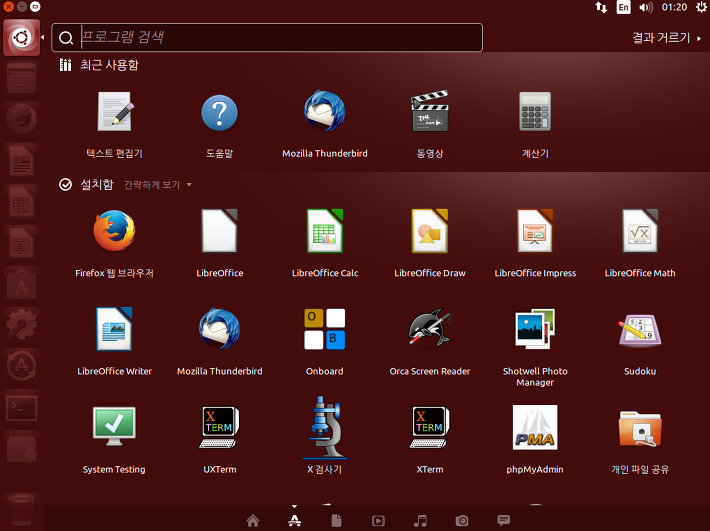Click the 프로그램 검색 search field
Screen dimensions: 710x531
point(267,38)
